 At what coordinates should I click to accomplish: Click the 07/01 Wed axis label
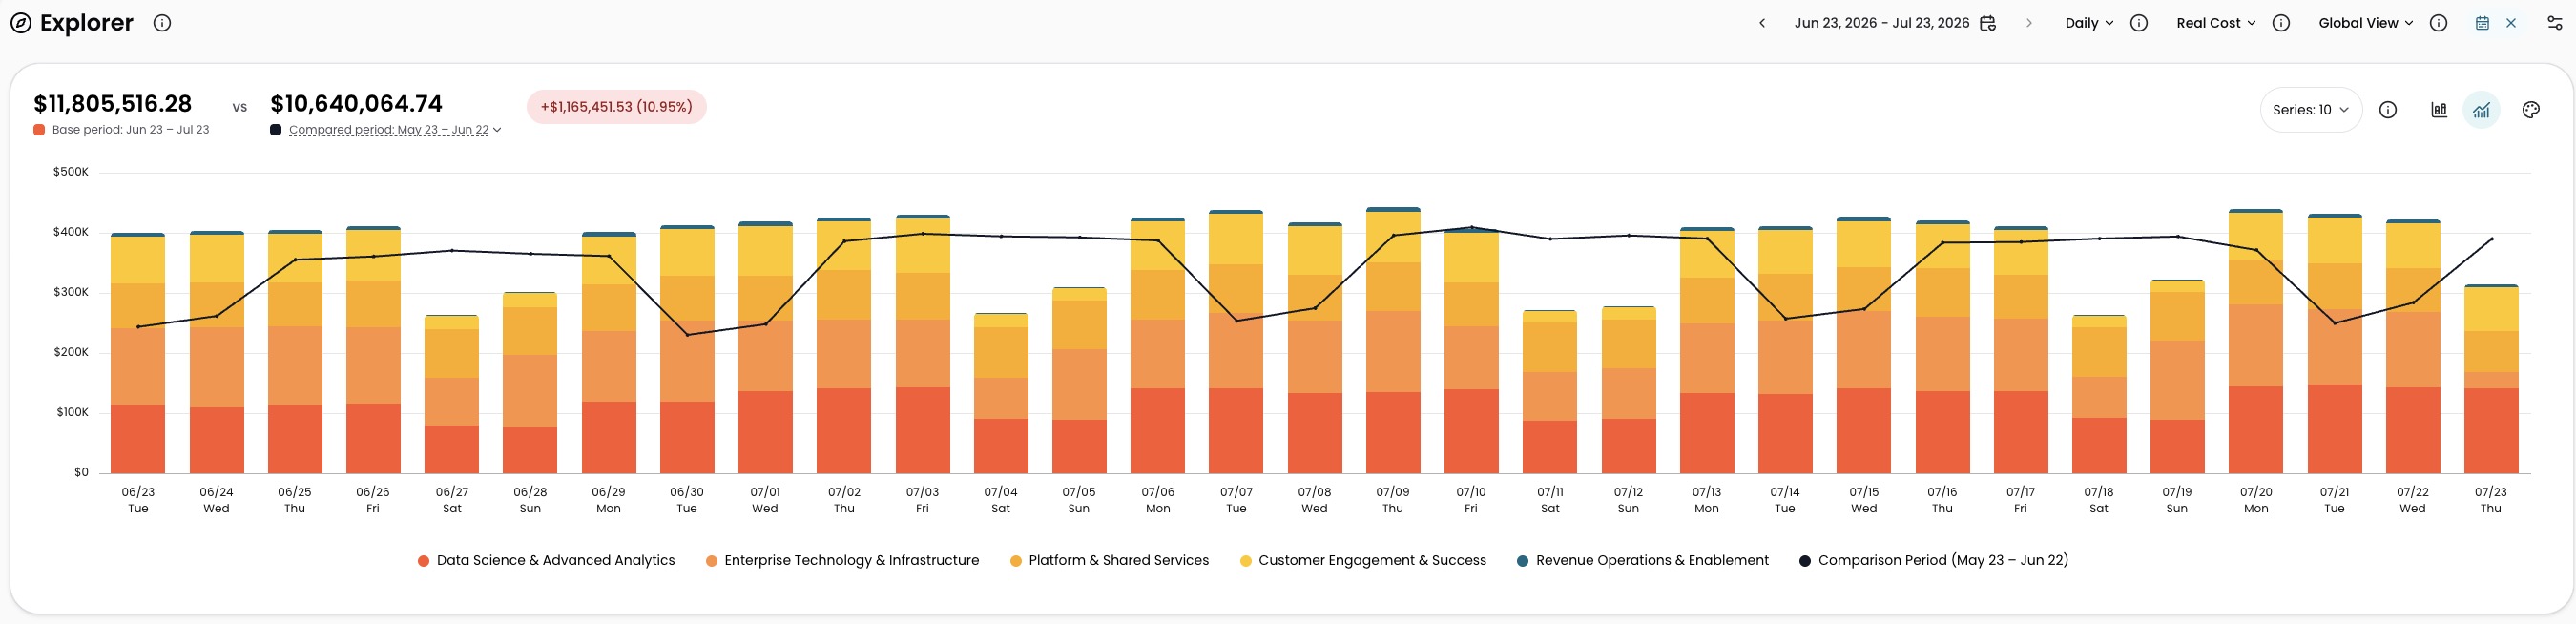coord(765,500)
